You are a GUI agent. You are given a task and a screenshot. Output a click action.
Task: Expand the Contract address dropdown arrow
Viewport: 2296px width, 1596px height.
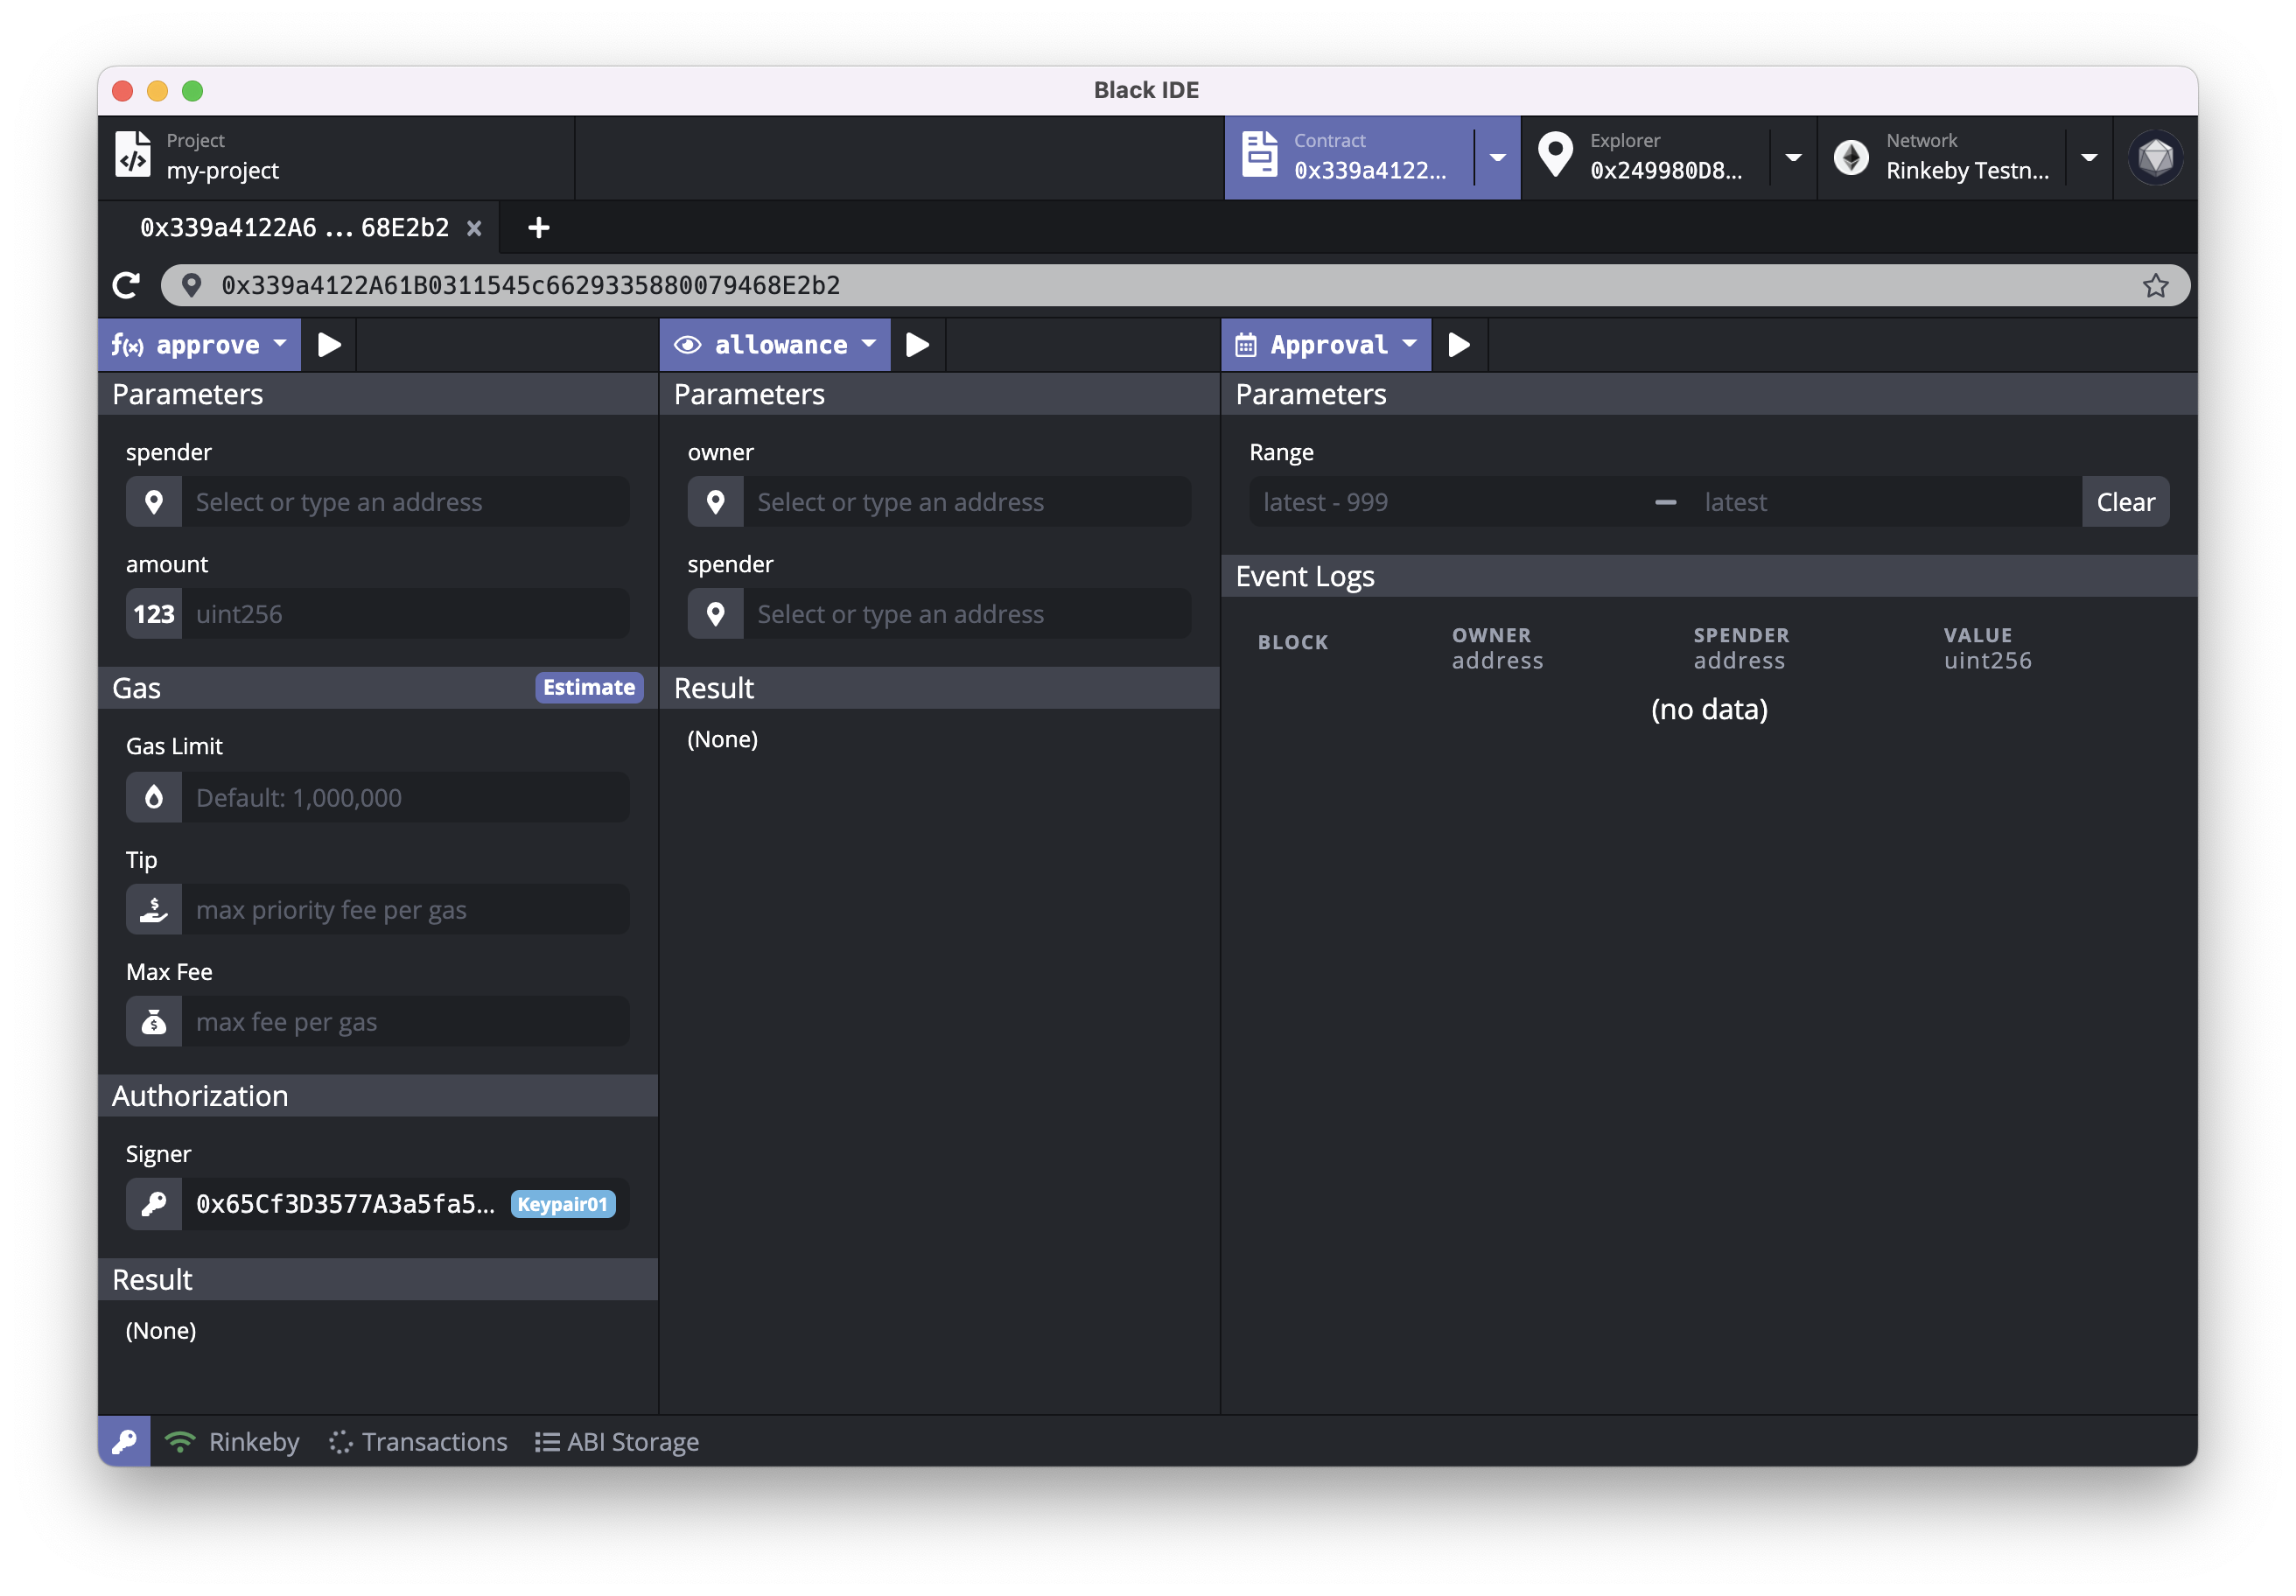click(1497, 158)
